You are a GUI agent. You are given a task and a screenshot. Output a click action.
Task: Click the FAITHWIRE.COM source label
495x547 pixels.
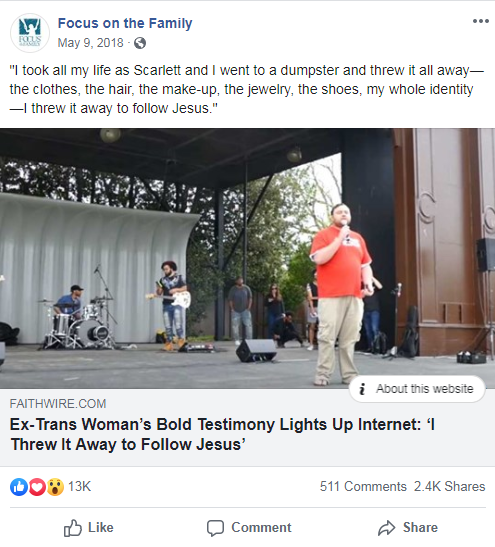click(58, 404)
